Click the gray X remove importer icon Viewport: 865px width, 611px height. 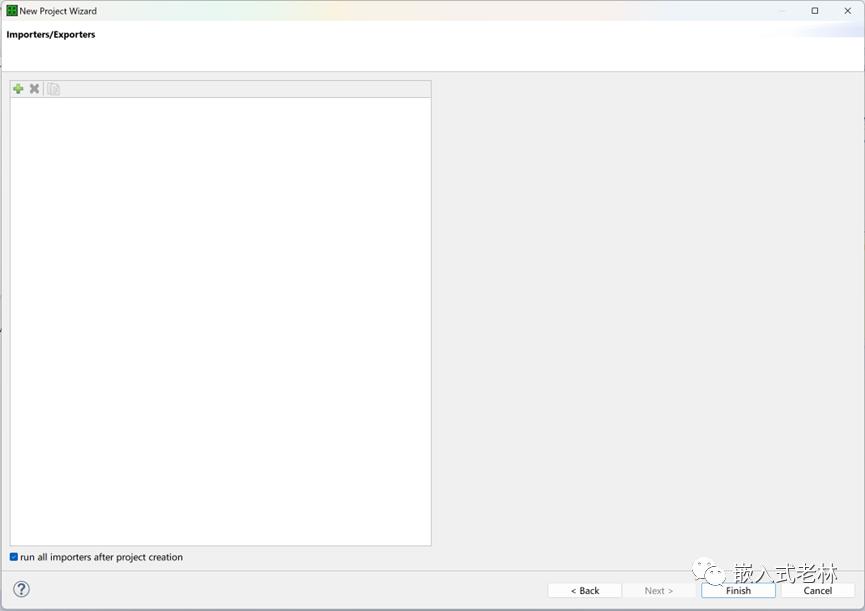click(x=34, y=89)
